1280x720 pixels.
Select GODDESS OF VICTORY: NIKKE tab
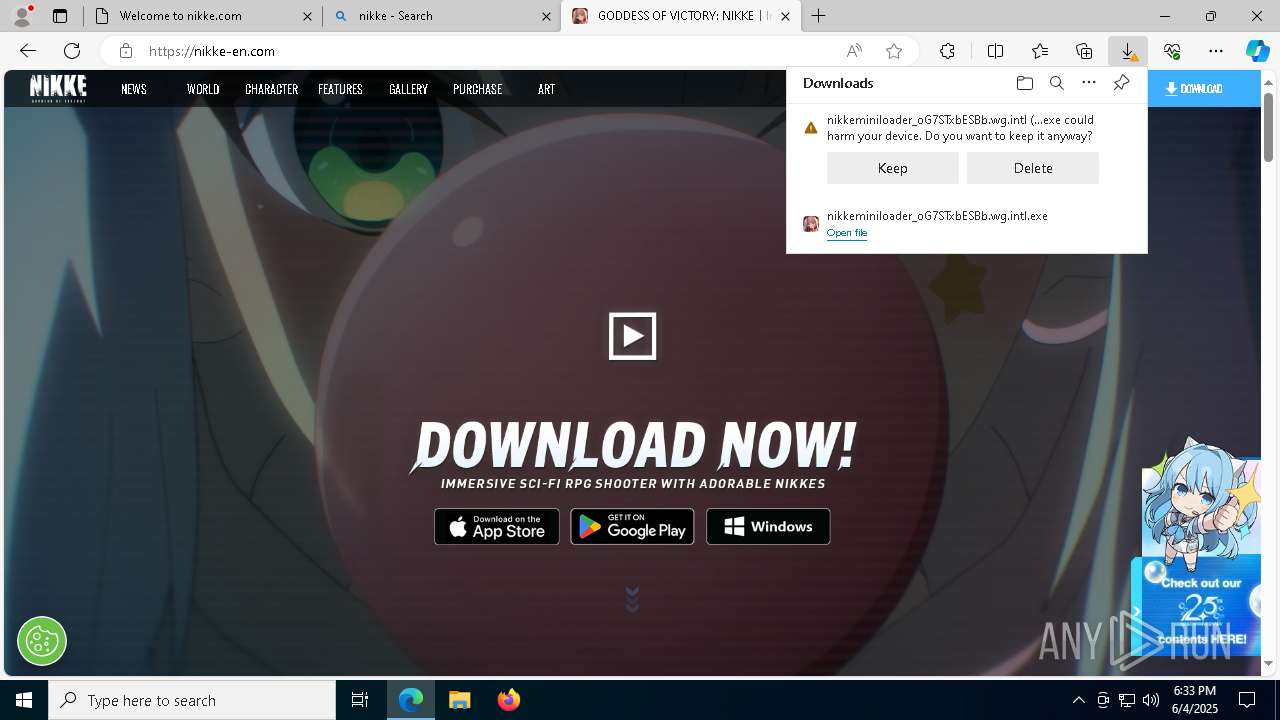[680, 16]
